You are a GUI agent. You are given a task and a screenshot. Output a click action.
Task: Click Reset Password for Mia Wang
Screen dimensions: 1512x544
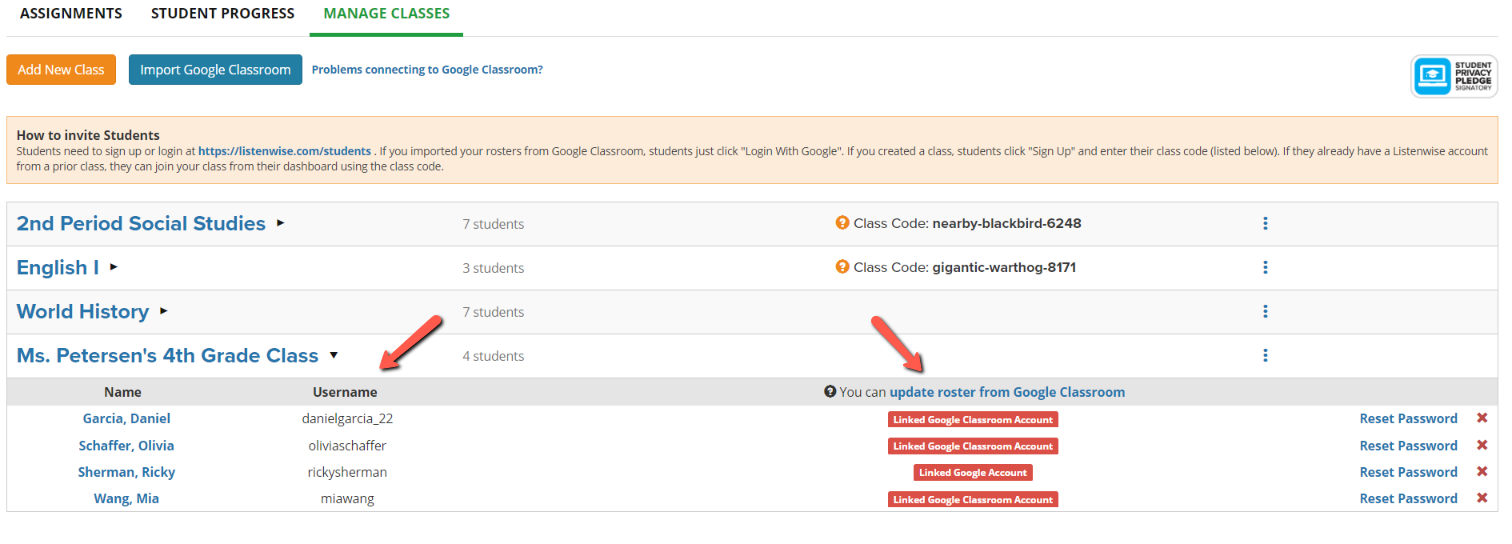[x=1408, y=499]
